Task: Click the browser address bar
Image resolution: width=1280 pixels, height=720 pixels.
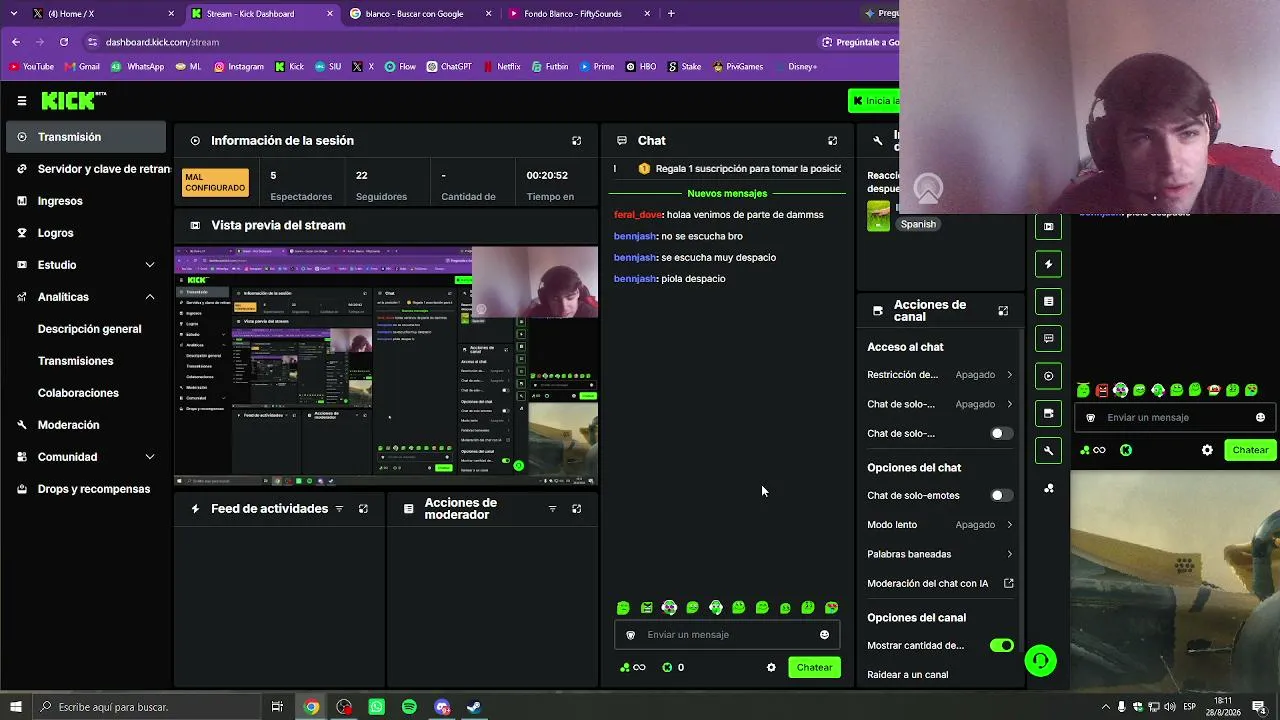Action: (x=450, y=42)
